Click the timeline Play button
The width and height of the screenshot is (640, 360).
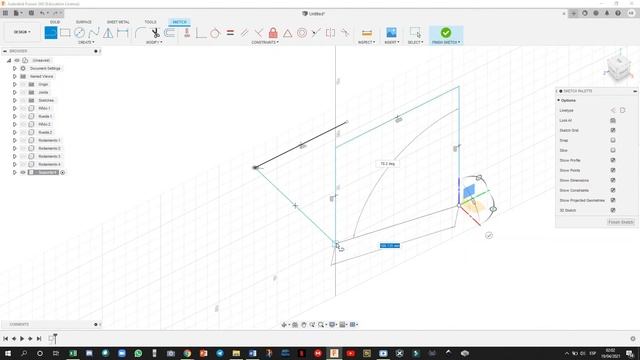22,338
